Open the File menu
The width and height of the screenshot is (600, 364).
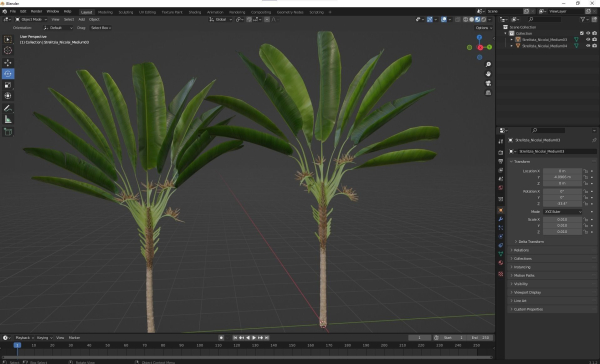(13, 11)
